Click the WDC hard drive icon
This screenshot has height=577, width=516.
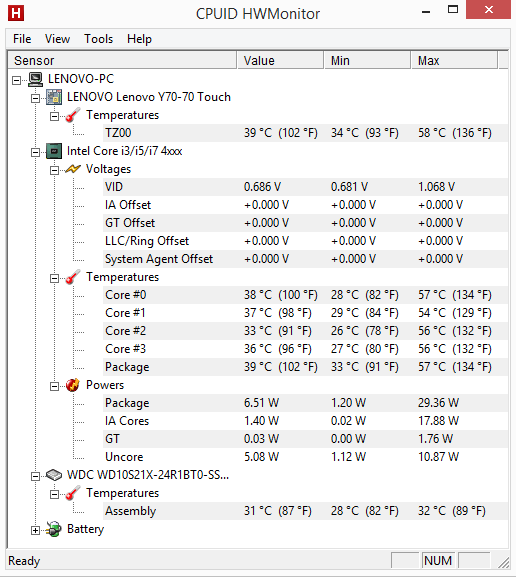pos(54,475)
